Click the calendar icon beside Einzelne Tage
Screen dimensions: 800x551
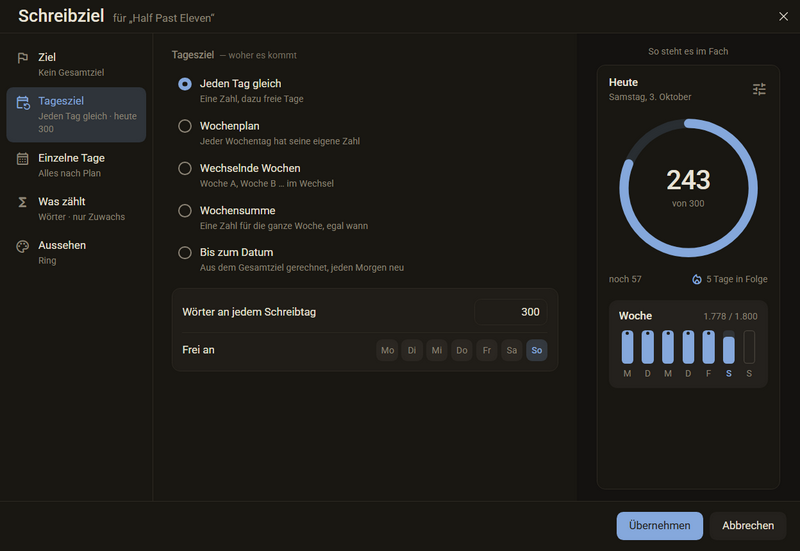[22, 159]
